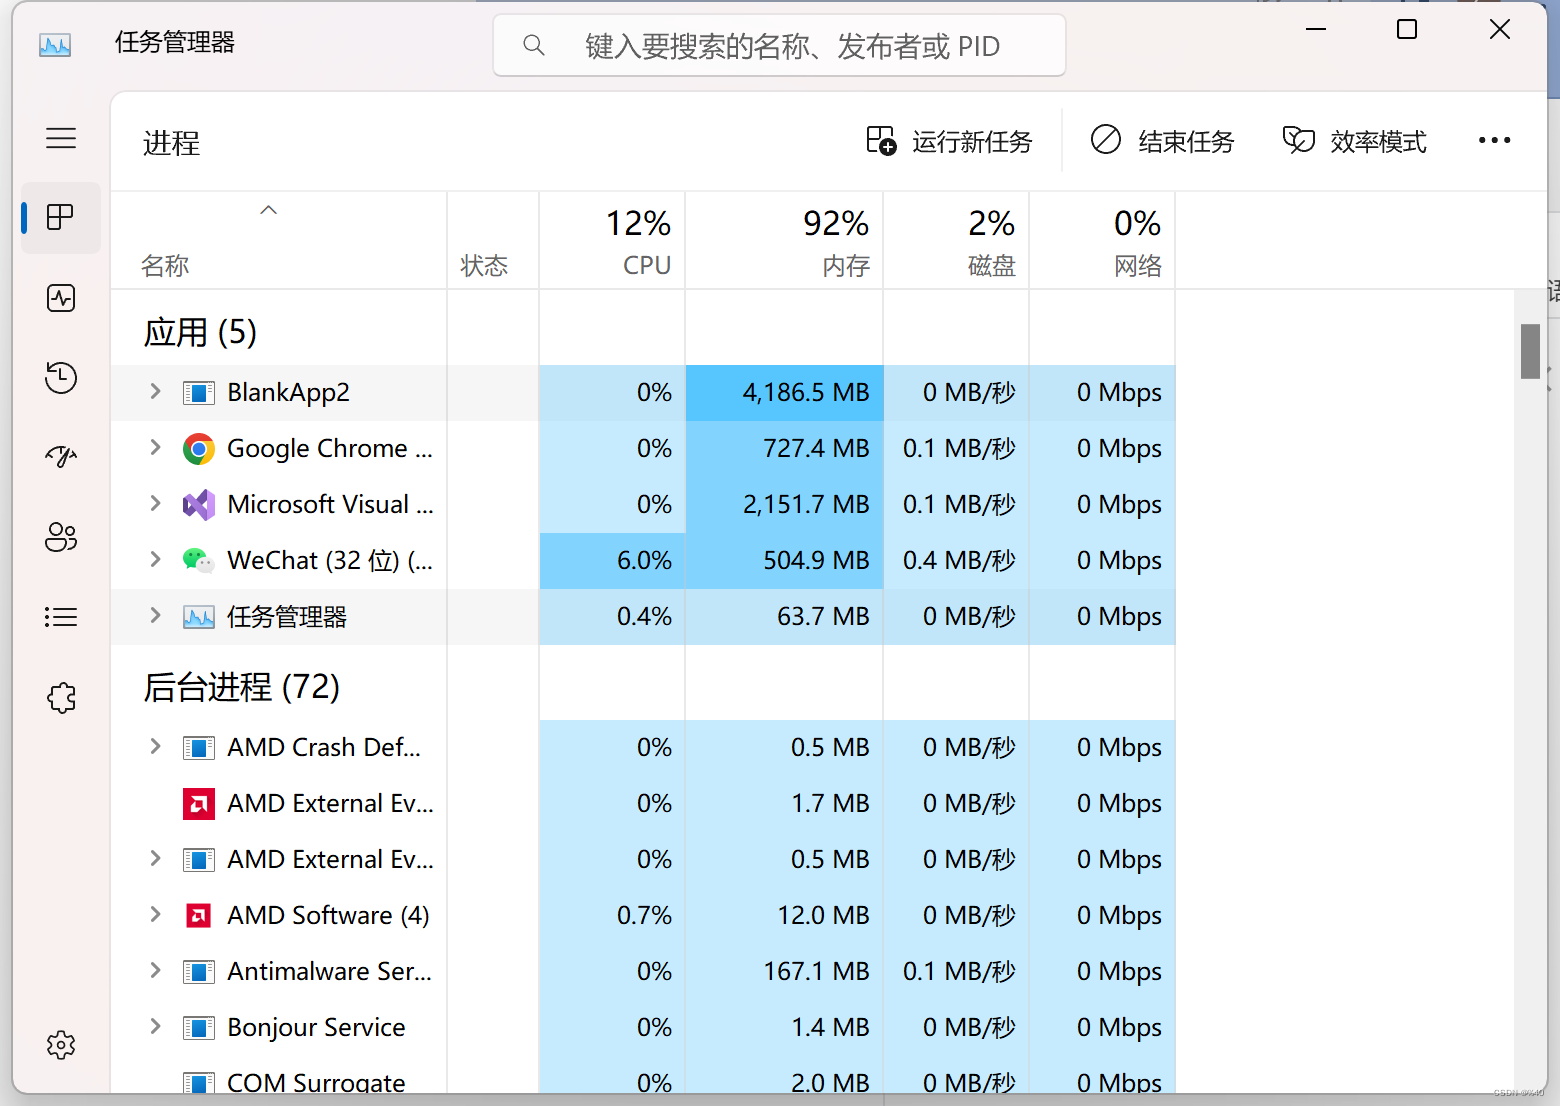This screenshot has width=1560, height=1106.
Task: Click the vertical scrollbar thumb
Action: (x=1530, y=351)
